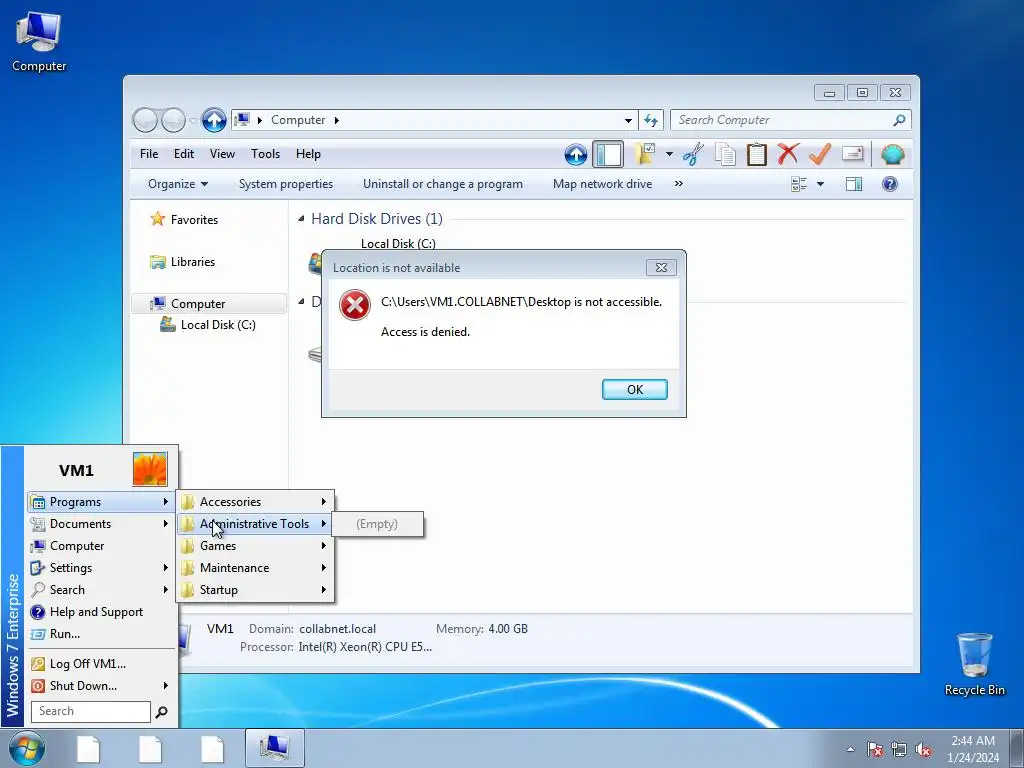Click the start menu Search input box
The height and width of the screenshot is (768, 1024).
coord(91,711)
